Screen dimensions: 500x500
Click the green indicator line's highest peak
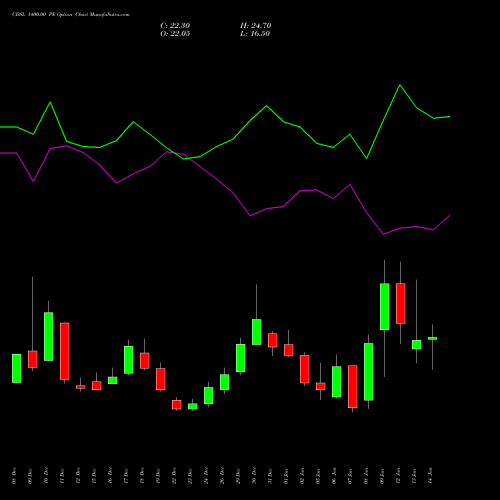tap(400, 85)
